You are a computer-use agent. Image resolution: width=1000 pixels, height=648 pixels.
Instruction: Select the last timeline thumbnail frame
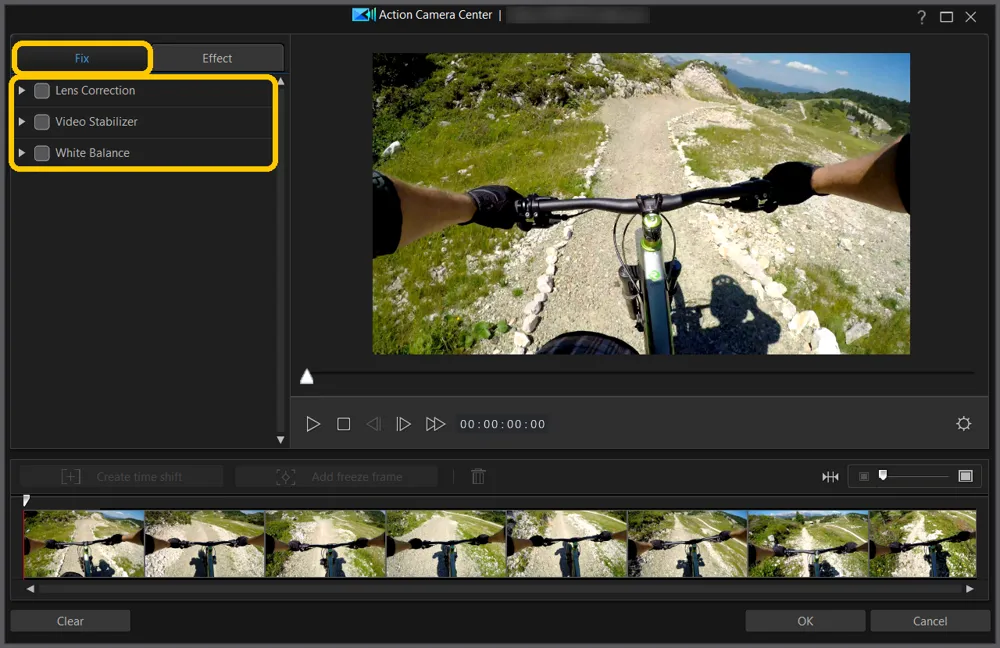[922, 543]
